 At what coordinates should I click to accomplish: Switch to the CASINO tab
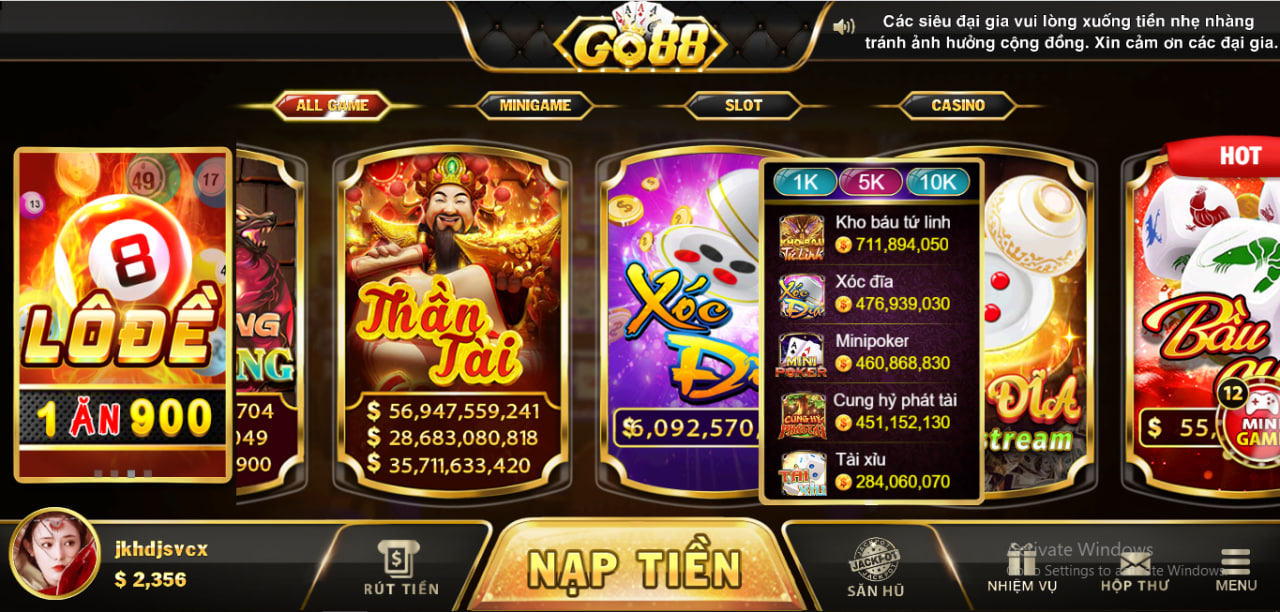[x=958, y=105]
